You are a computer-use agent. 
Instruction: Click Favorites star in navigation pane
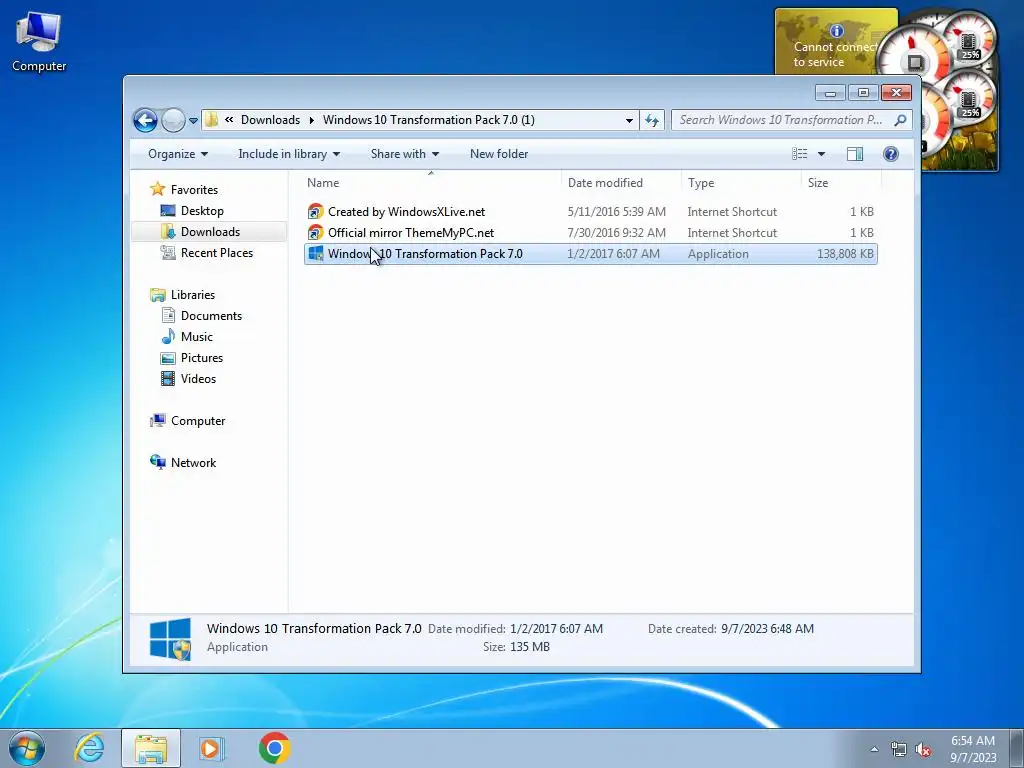pyautogui.click(x=157, y=189)
